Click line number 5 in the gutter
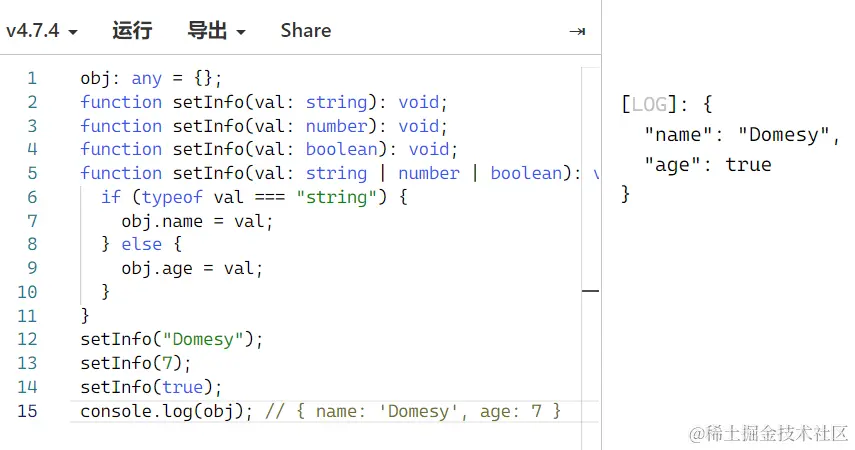The image size is (855, 450). 32,173
